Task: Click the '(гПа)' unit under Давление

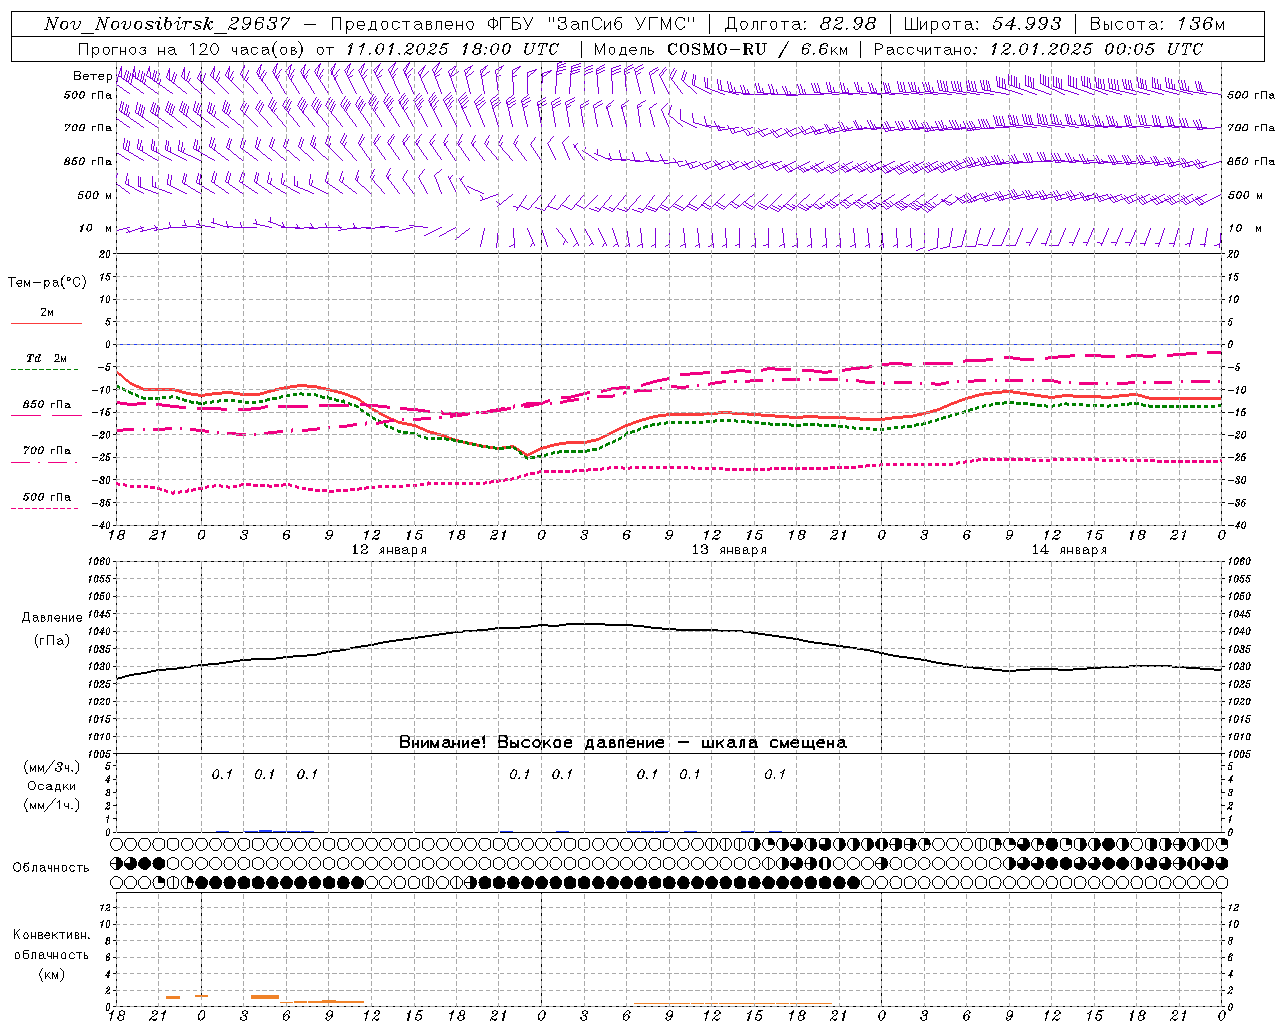Action: [x=52, y=640]
